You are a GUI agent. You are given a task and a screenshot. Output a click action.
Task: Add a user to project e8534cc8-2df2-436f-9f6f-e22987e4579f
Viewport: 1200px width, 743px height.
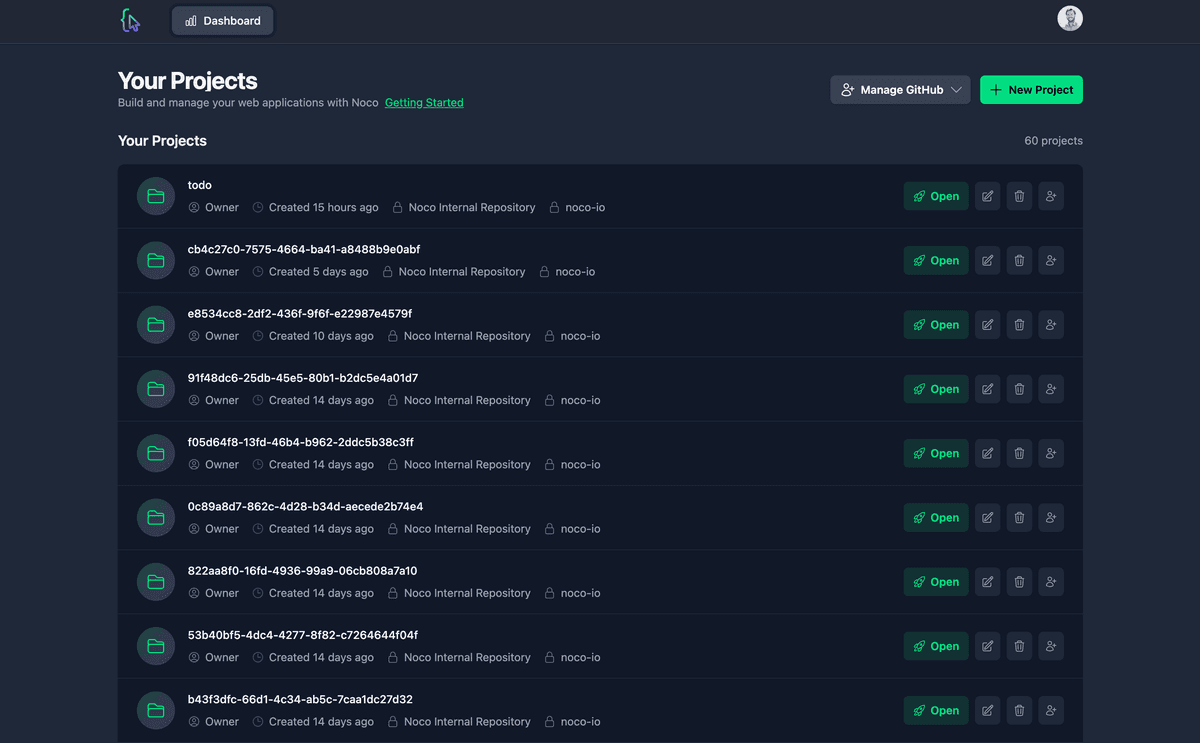[x=1051, y=325]
